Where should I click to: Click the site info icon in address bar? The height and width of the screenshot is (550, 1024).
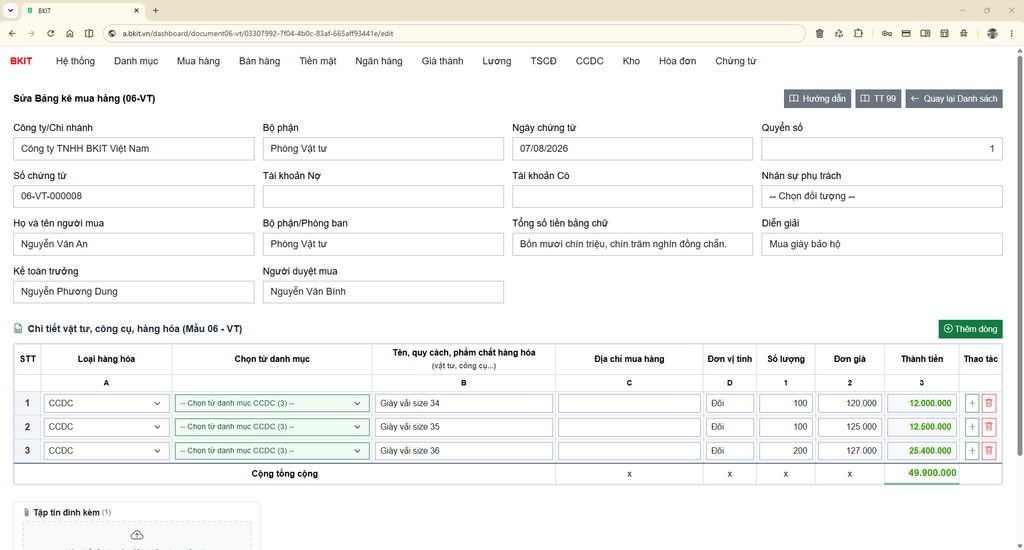[112, 33]
